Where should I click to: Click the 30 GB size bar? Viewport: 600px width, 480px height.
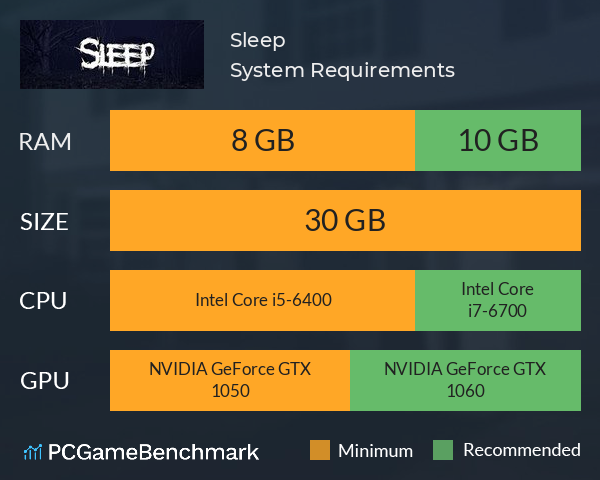(345, 220)
